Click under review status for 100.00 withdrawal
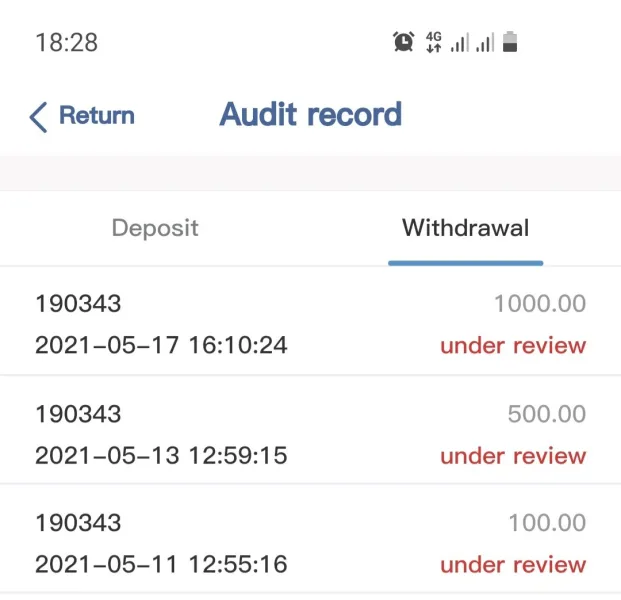 pos(513,565)
